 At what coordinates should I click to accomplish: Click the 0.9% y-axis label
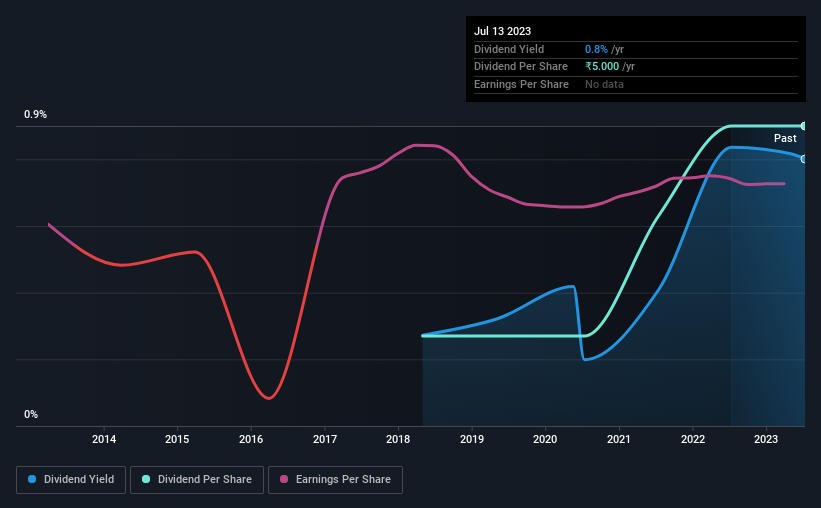[x=35, y=114]
